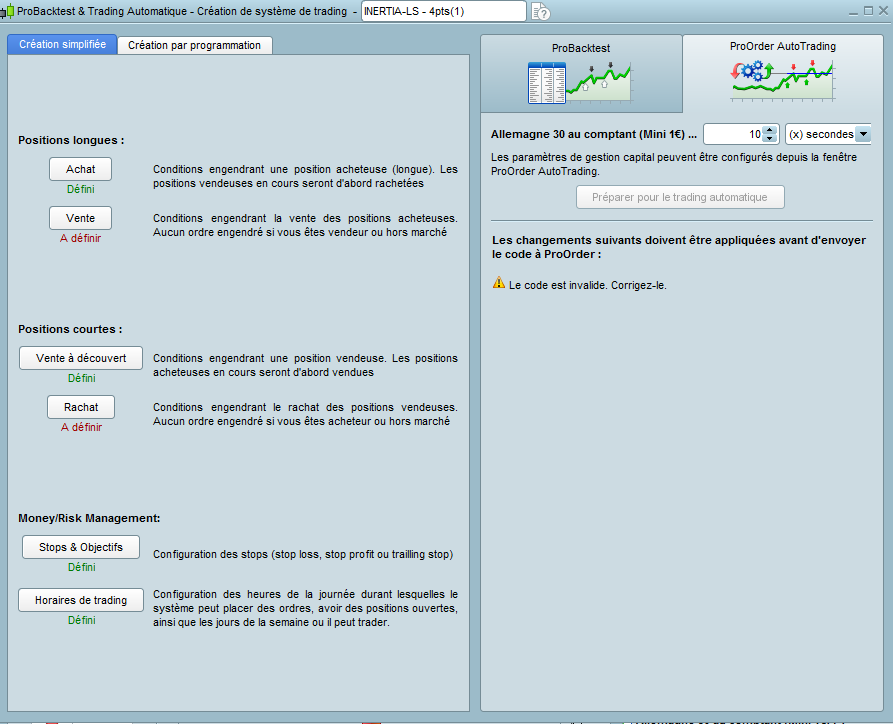Screen dimensions: 893x724
Task: Increase timeframe value with up arrow
Action: point(770,130)
